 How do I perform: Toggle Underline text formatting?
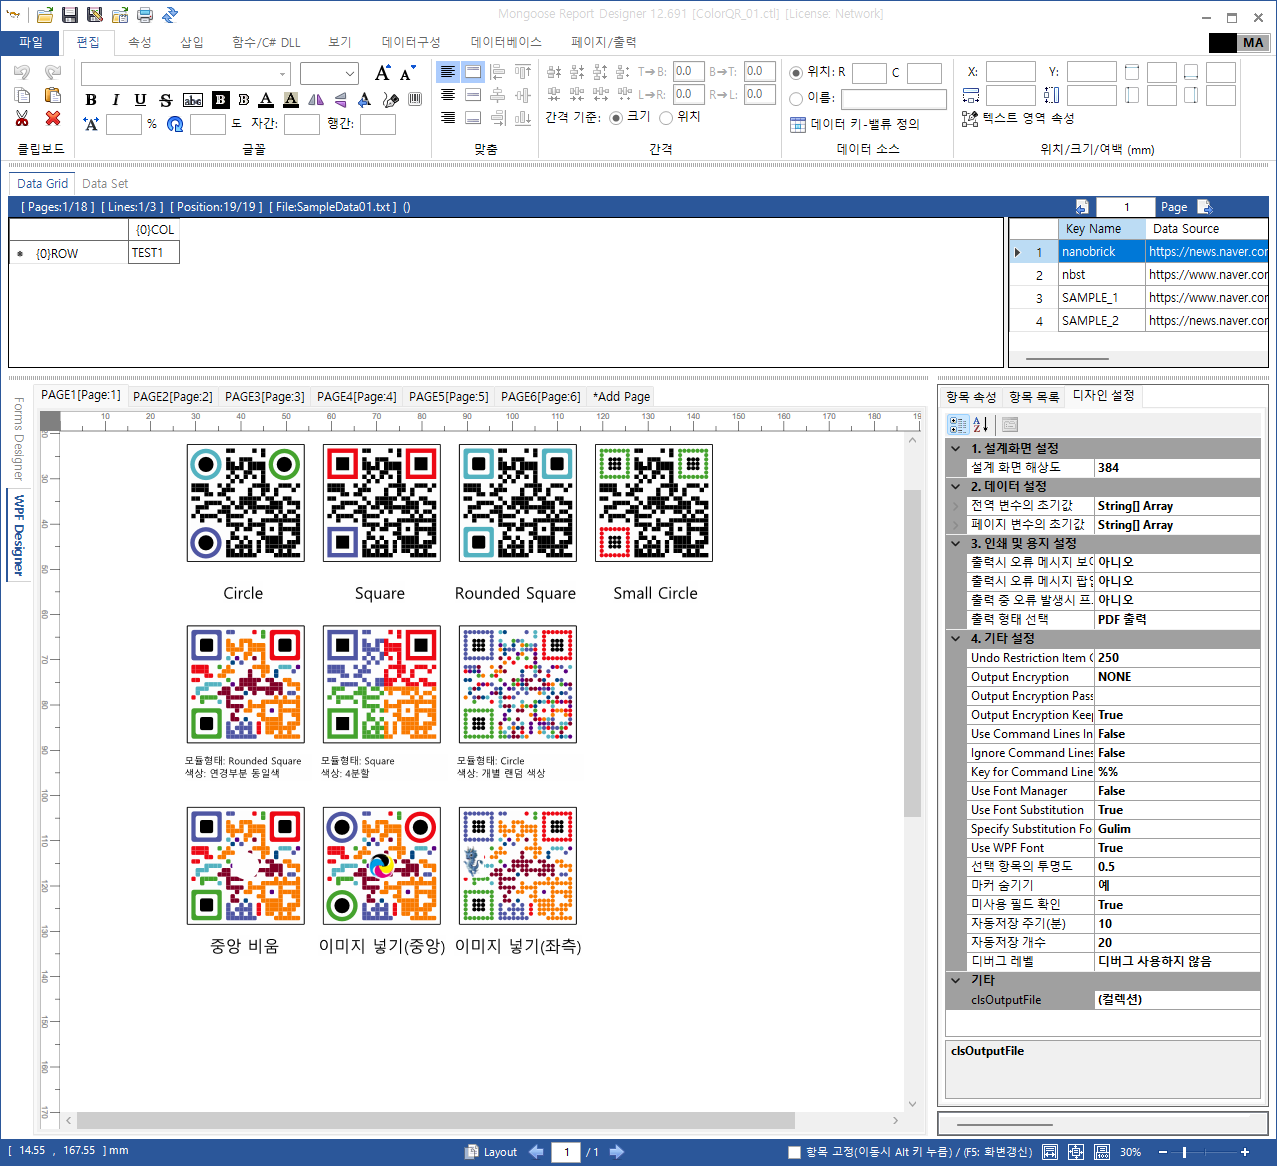(x=140, y=100)
